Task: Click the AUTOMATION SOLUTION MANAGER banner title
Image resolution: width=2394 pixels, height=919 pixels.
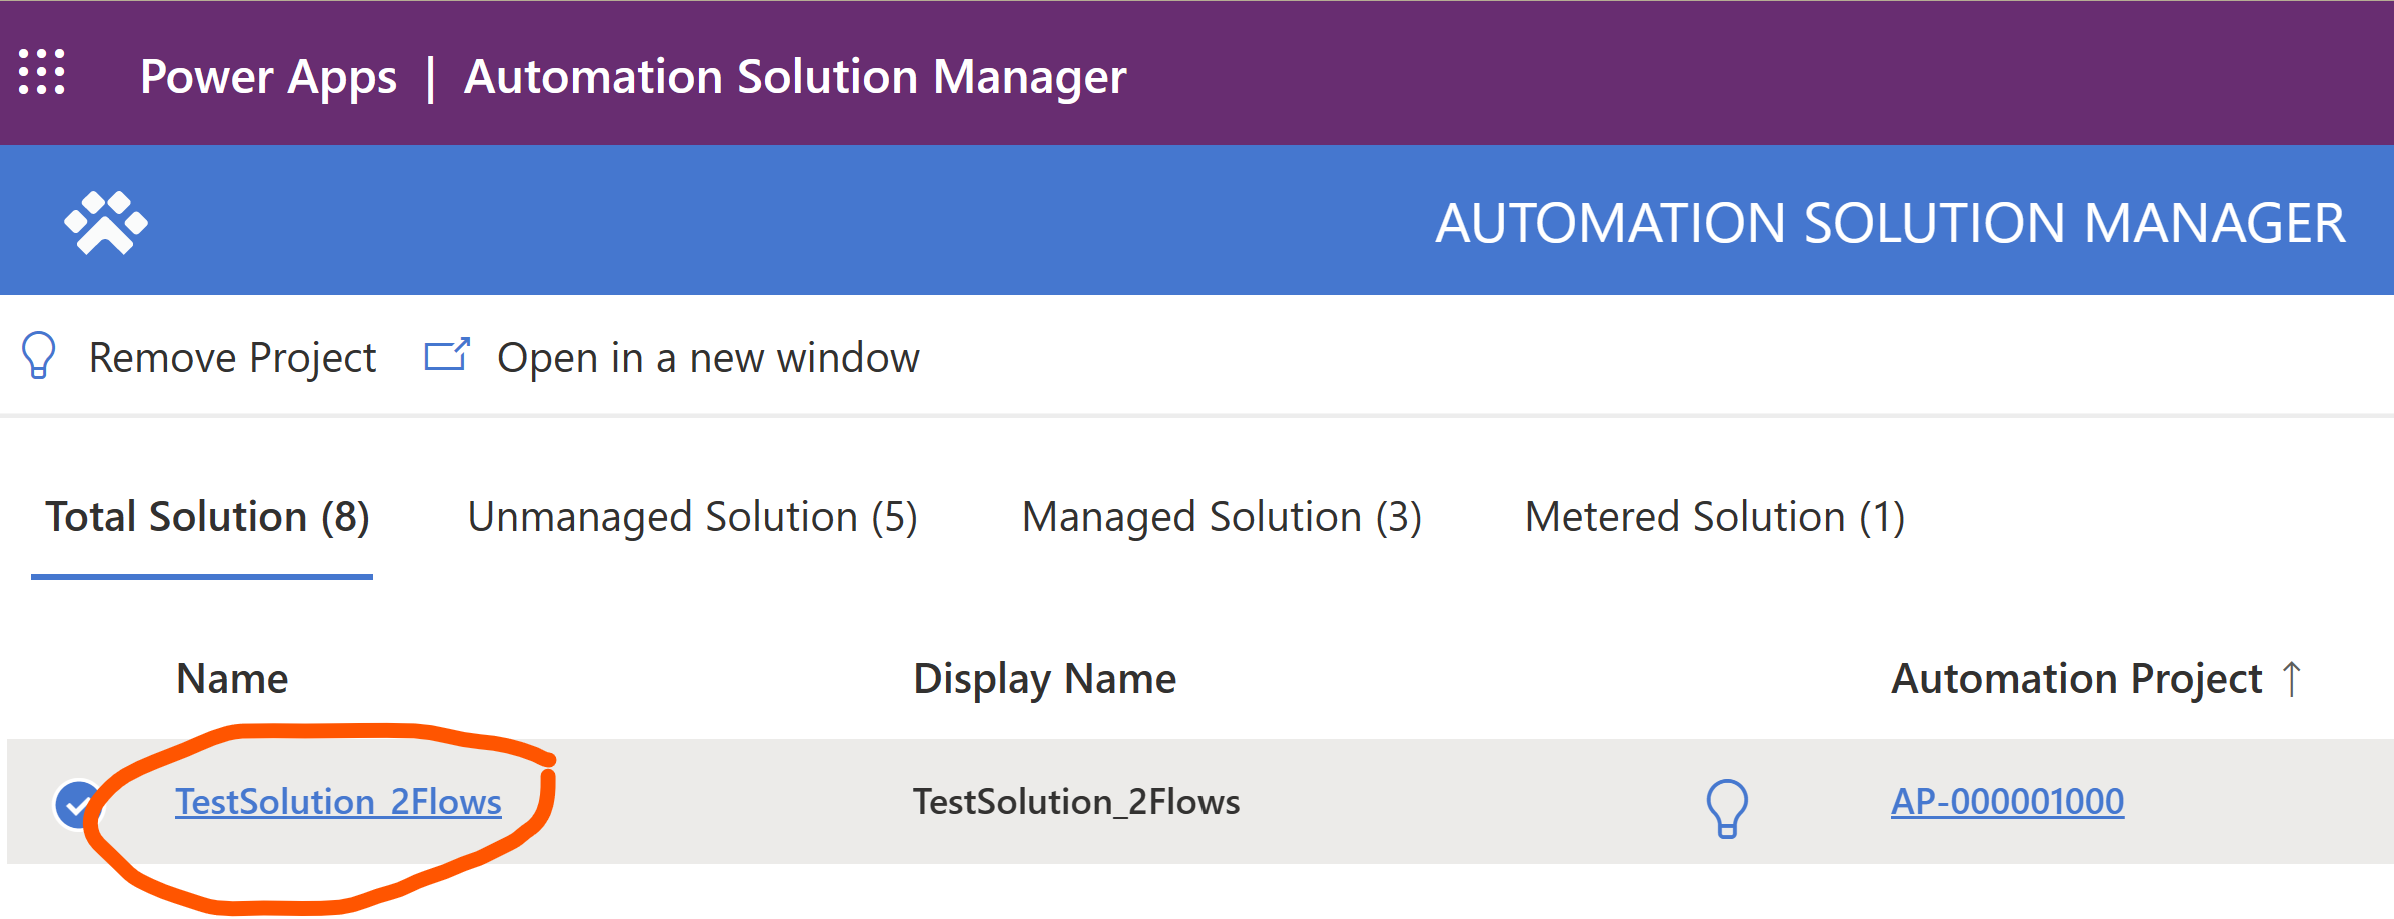Action: 1890,221
